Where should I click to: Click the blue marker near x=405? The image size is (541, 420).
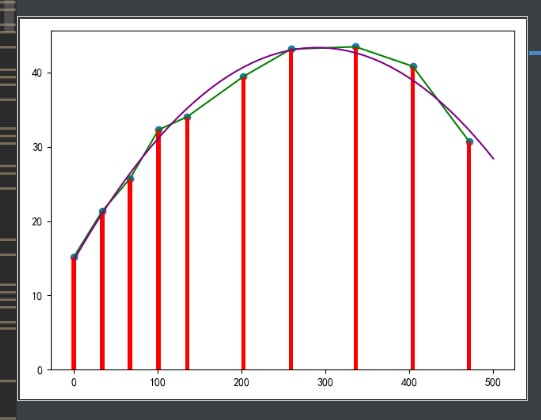click(413, 66)
